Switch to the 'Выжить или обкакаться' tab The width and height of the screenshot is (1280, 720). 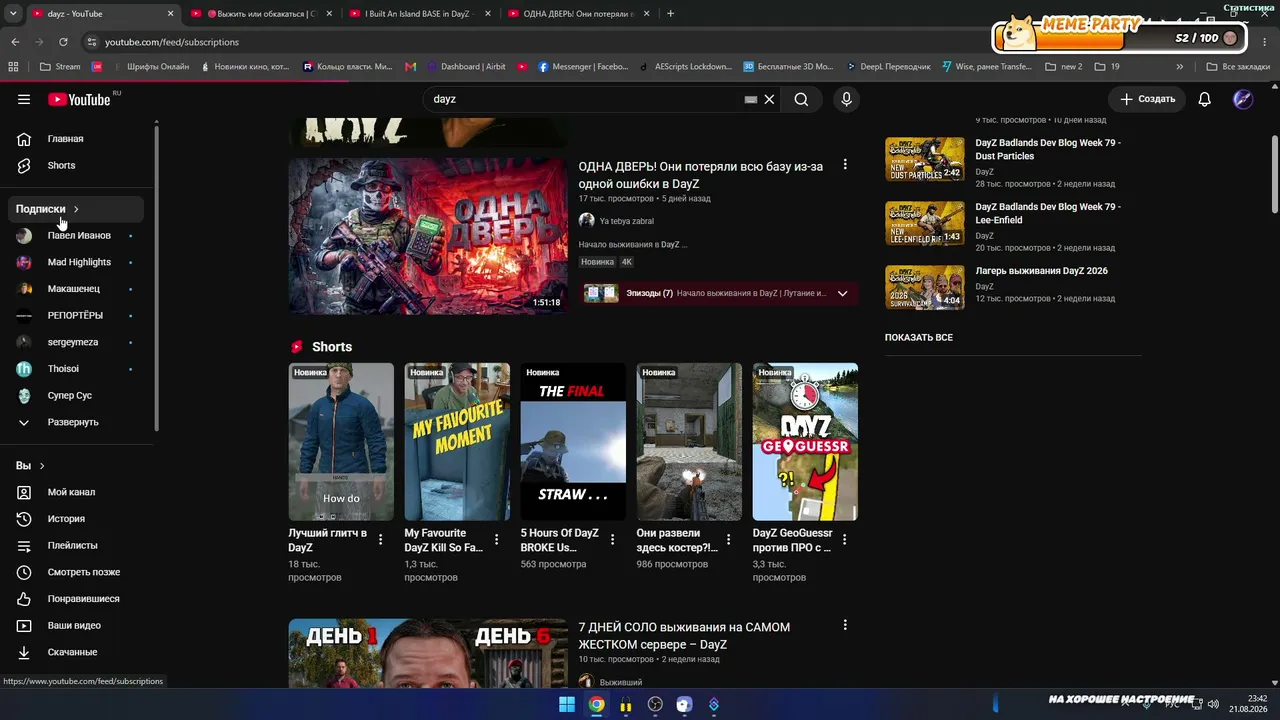coord(262,14)
